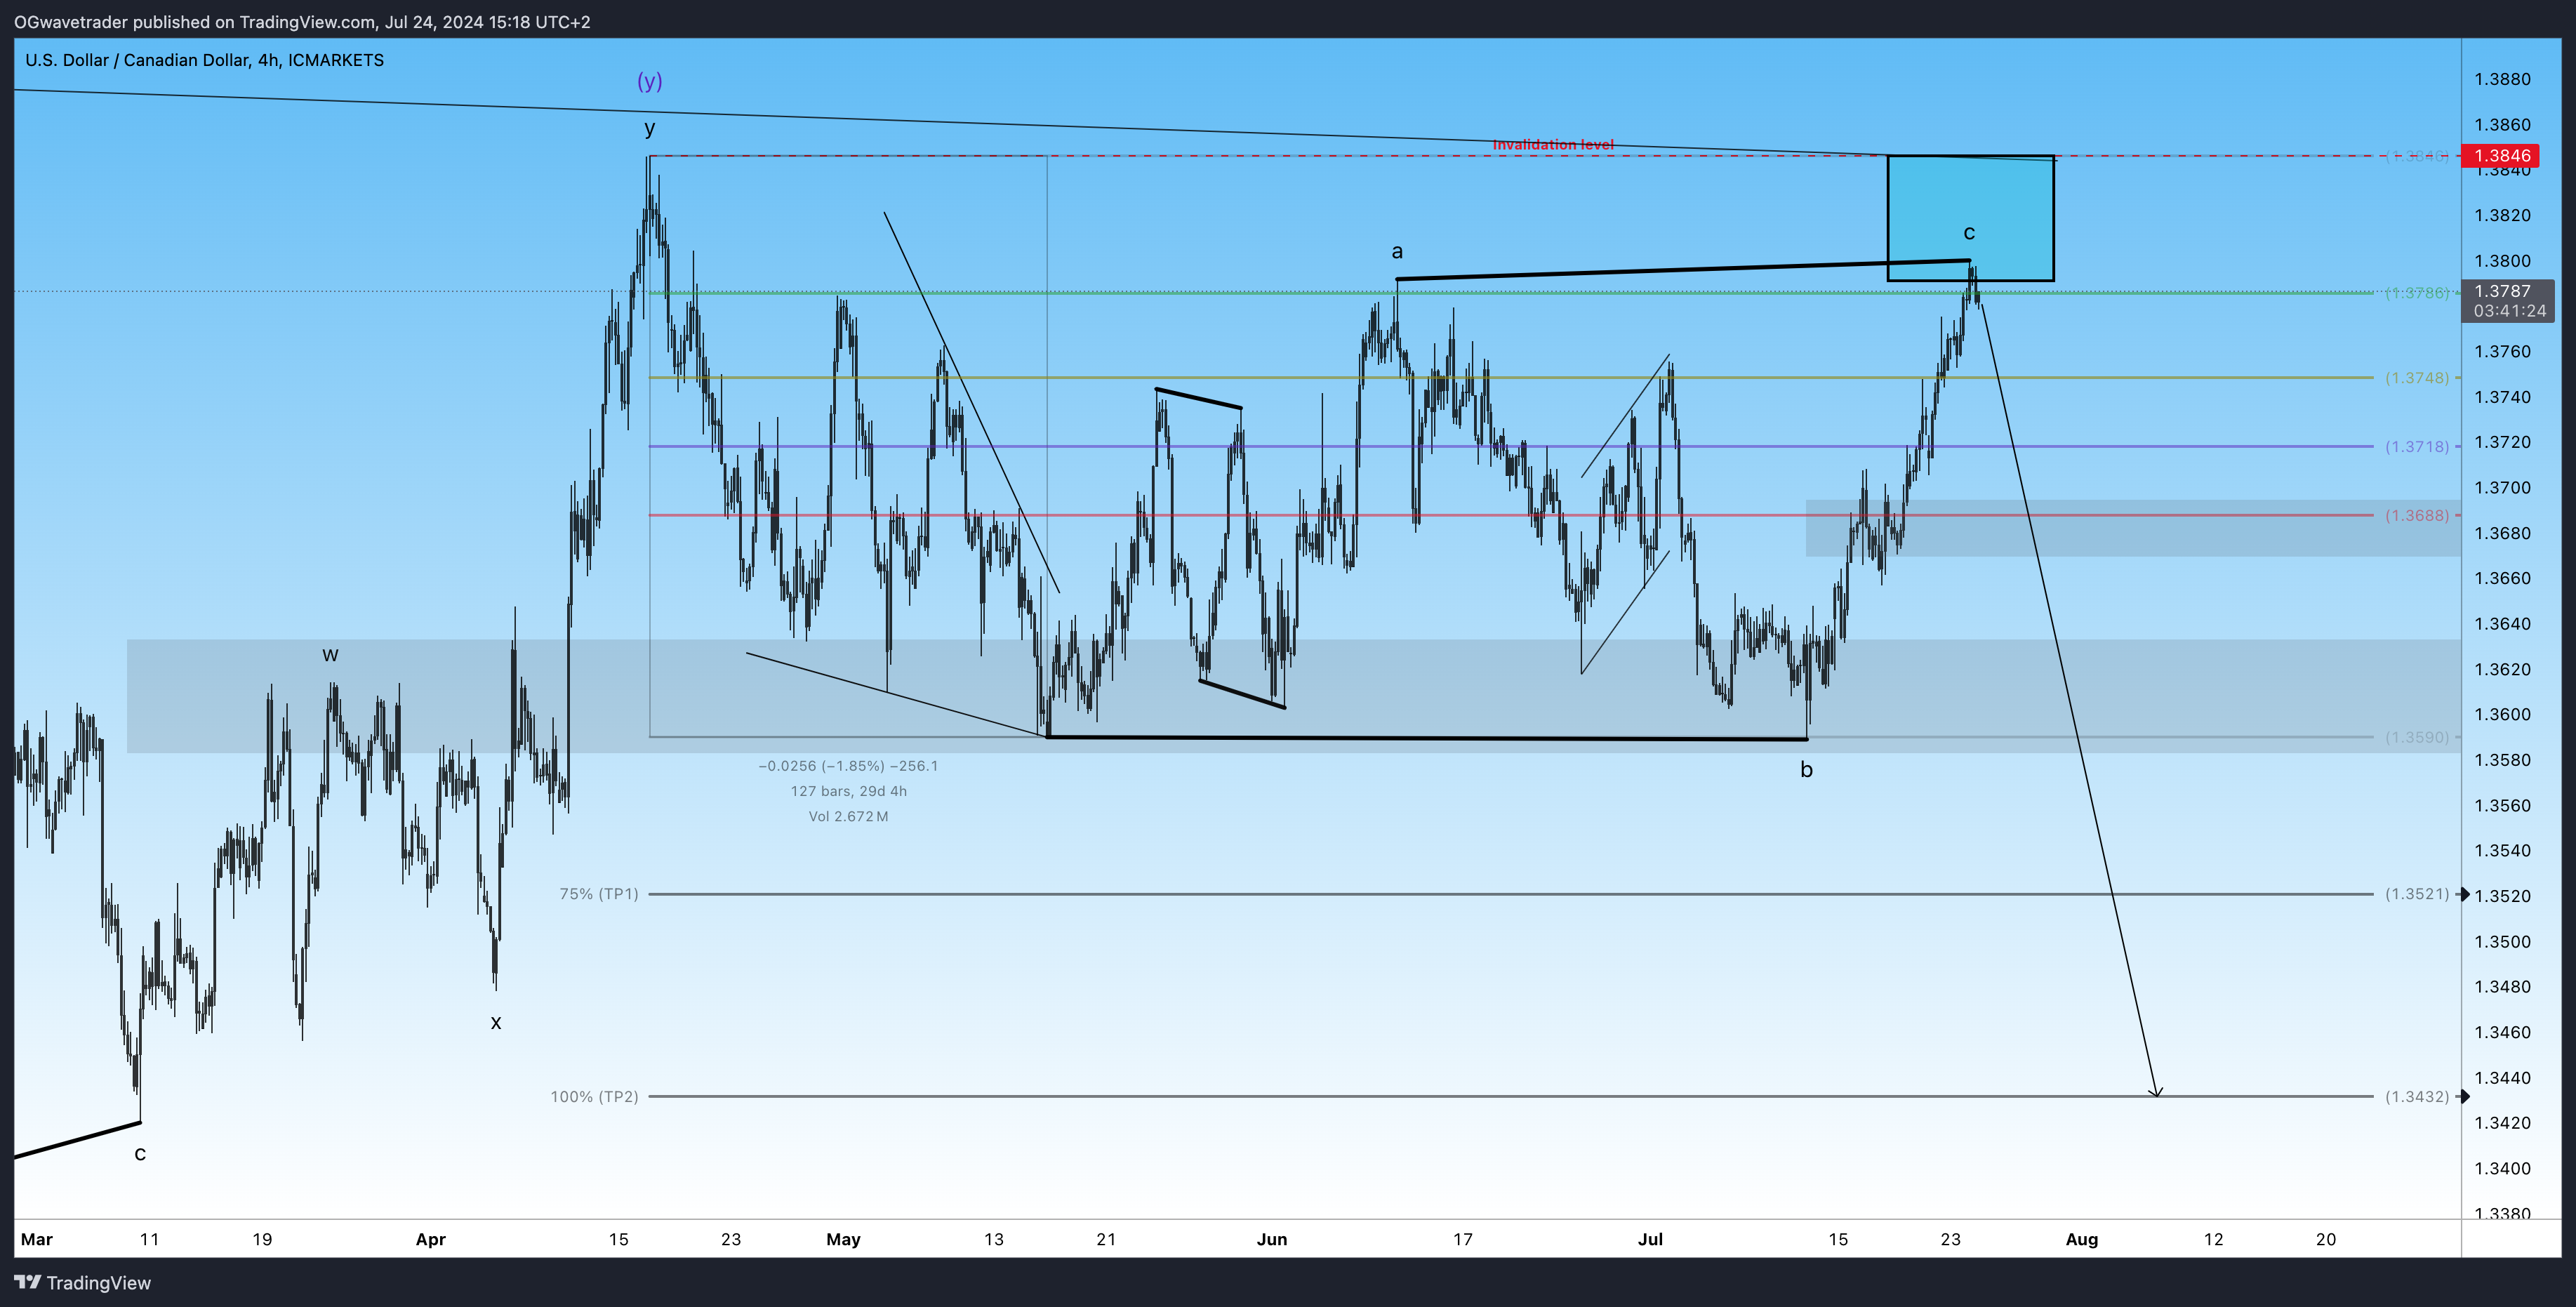Select the lowercase a wave label
The width and height of the screenshot is (2576, 1307).
point(1397,251)
